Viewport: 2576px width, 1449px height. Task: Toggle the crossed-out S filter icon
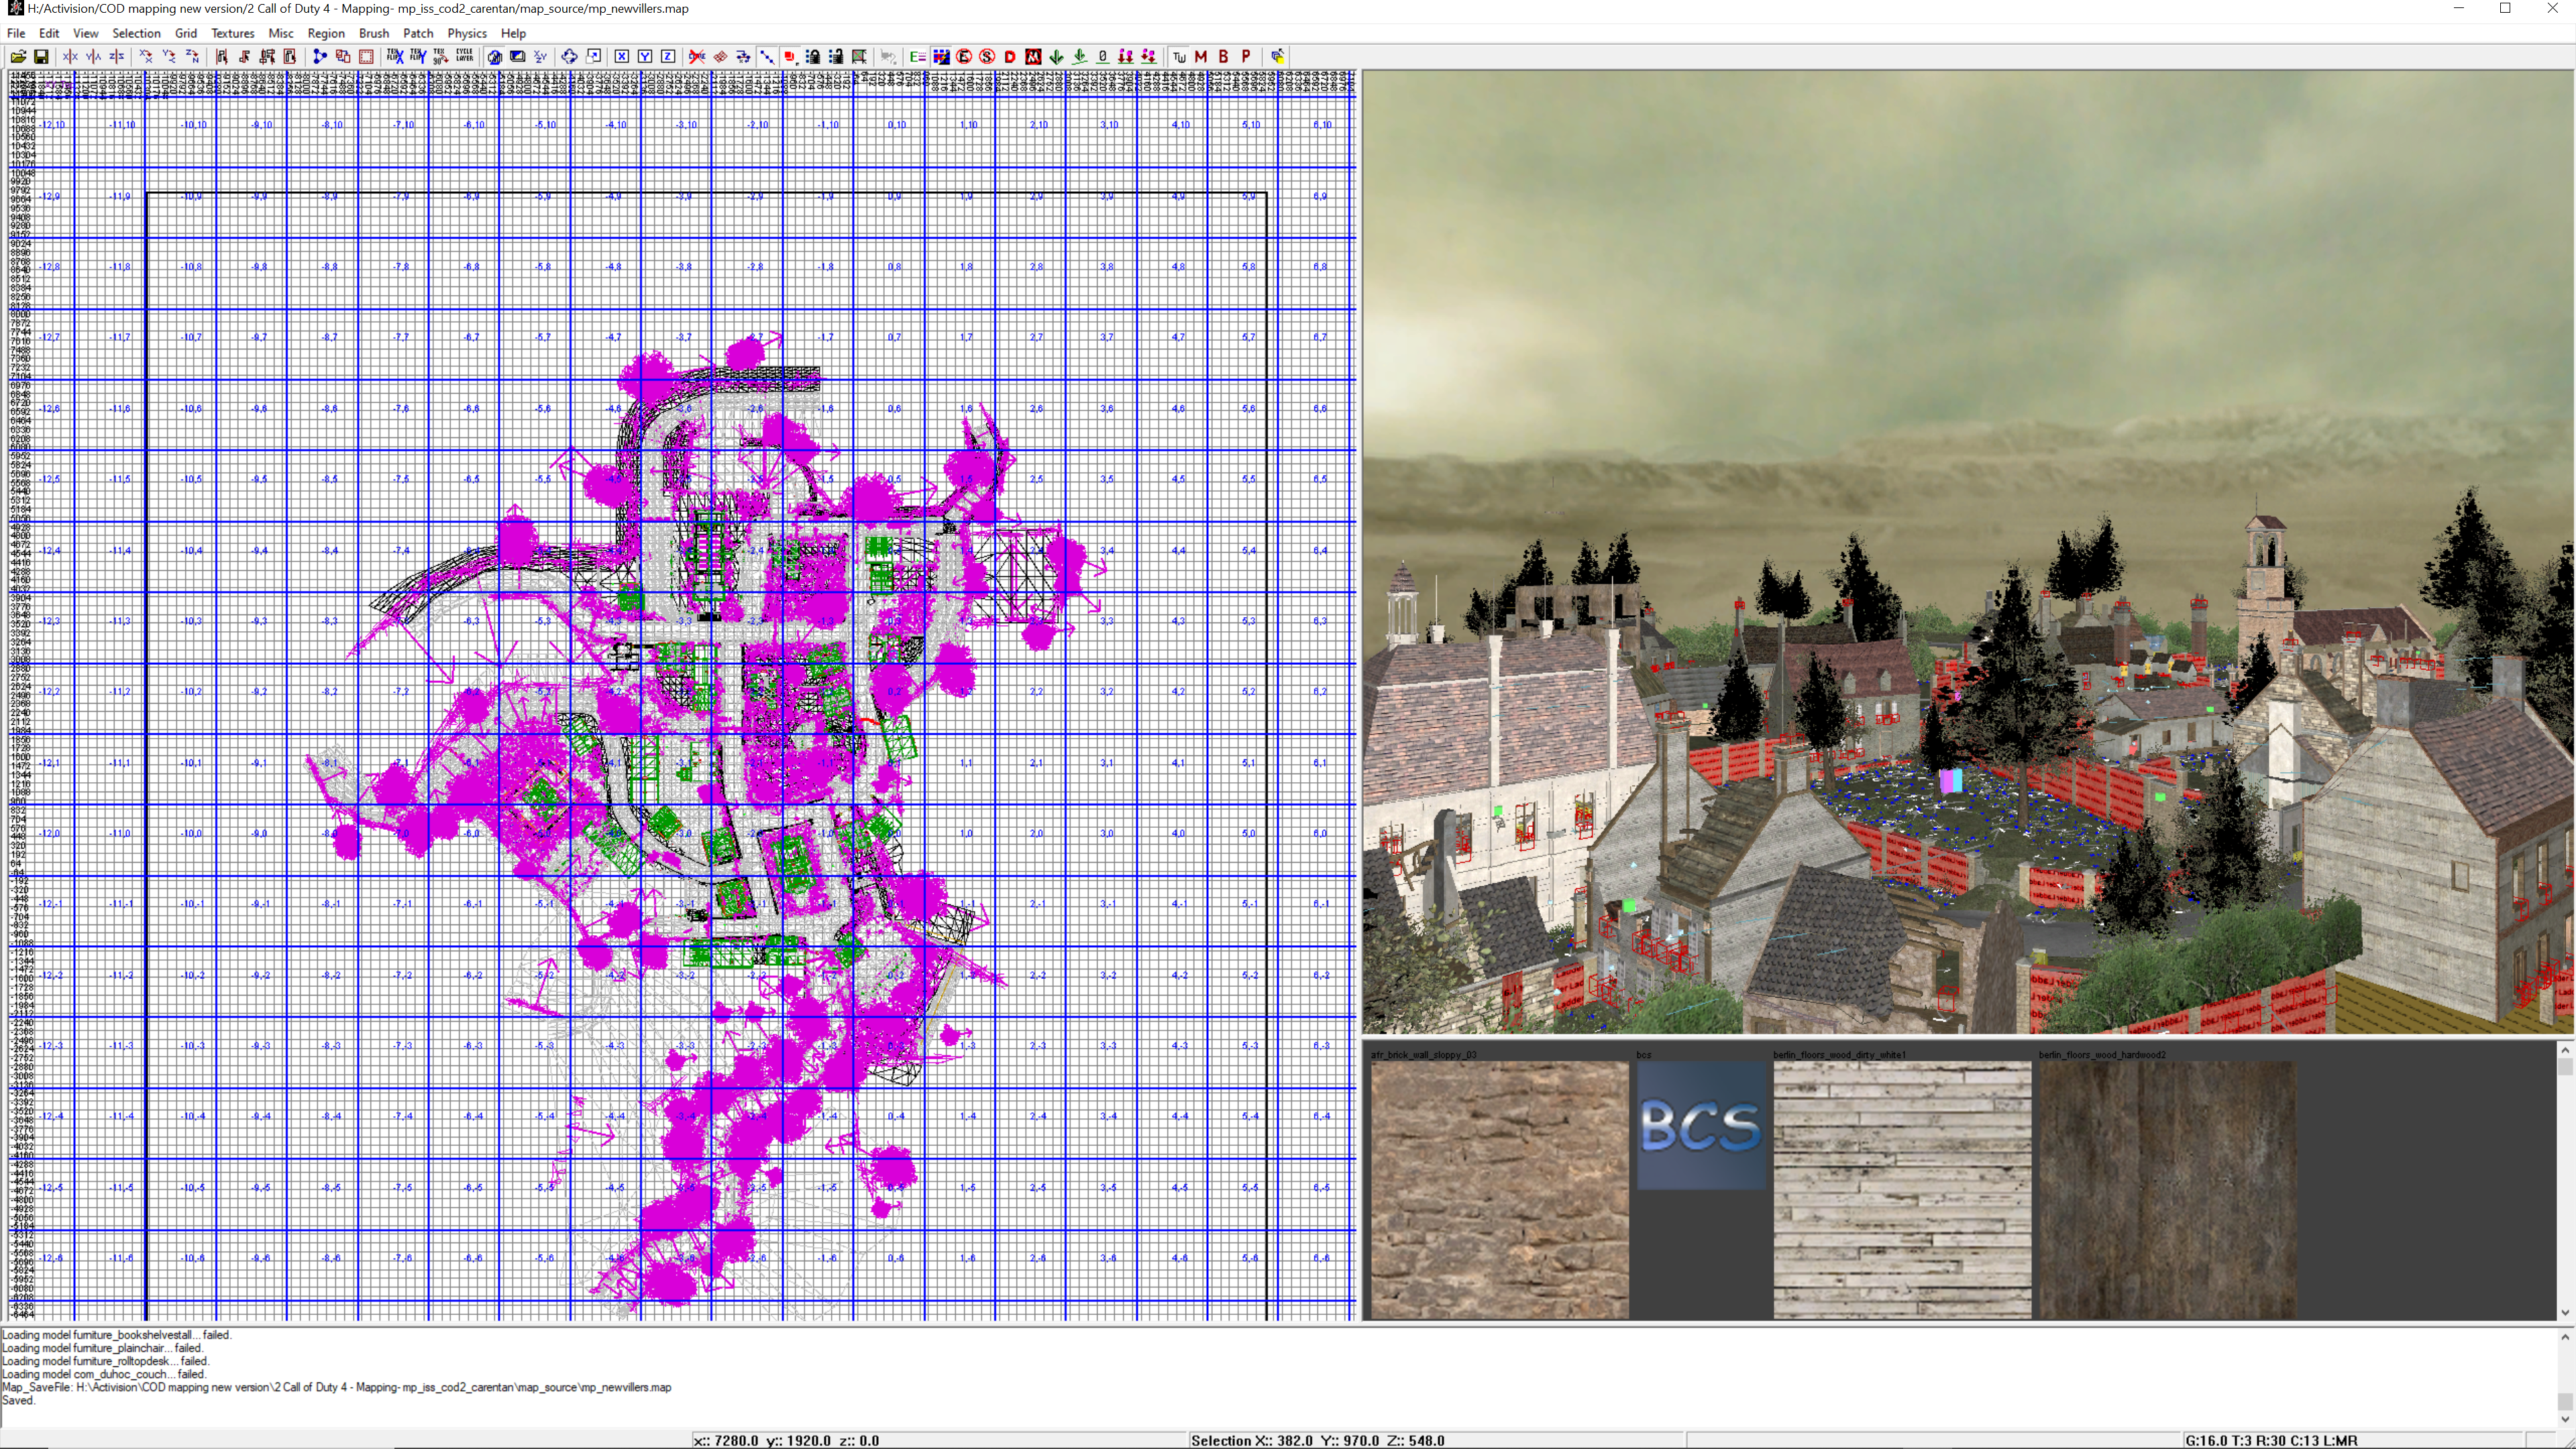(987, 56)
